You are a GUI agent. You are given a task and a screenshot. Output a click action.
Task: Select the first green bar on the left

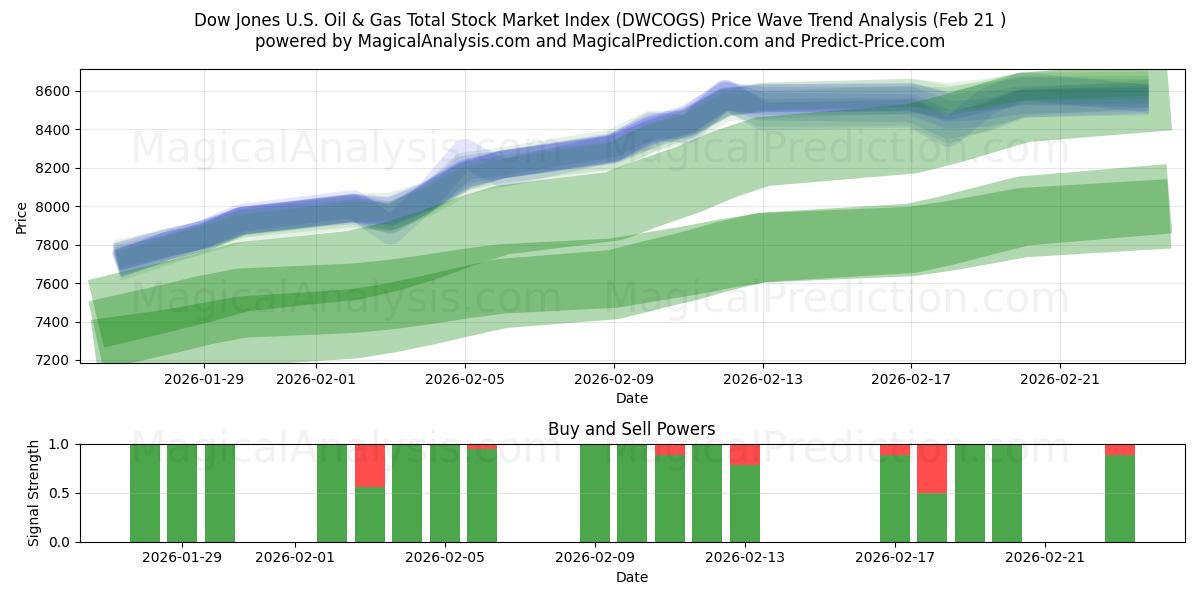tap(142, 490)
